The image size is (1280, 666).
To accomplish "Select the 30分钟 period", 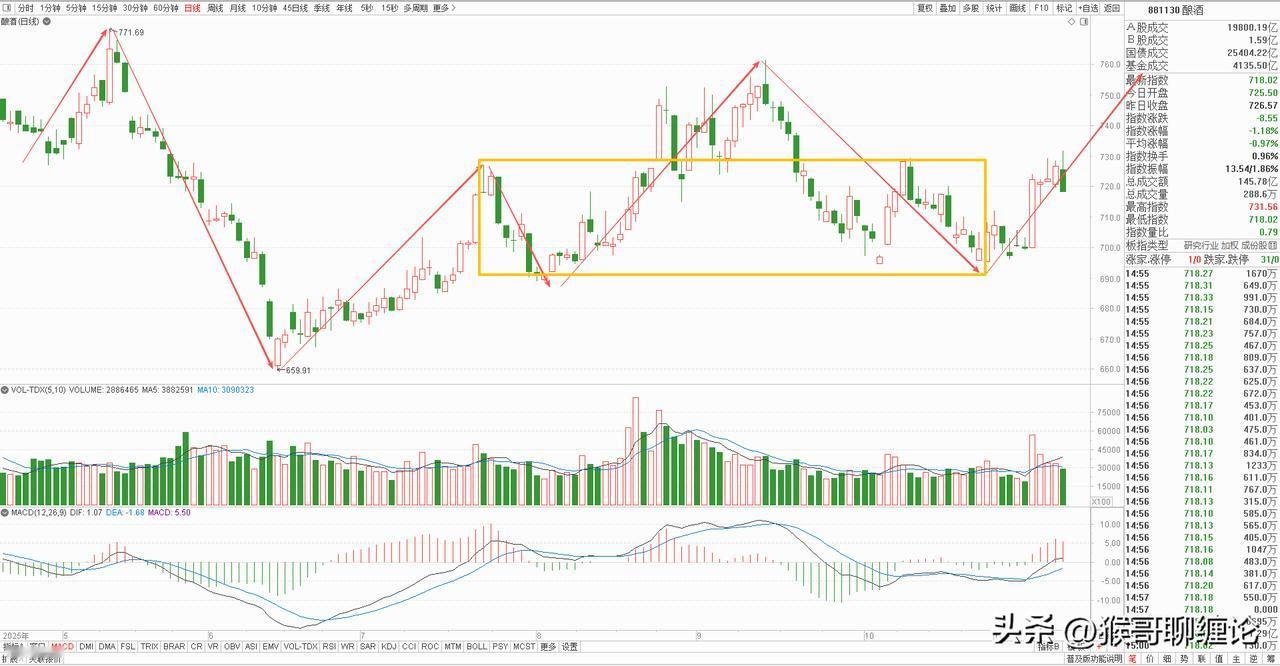I will pyautogui.click(x=135, y=8).
